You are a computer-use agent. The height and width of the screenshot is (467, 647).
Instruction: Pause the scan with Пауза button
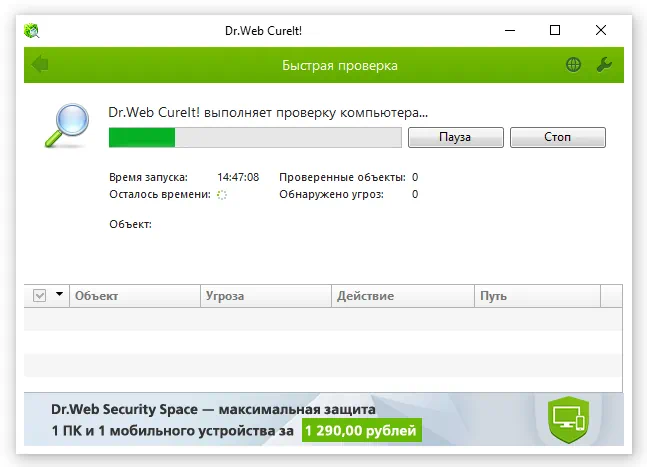click(x=456, y=137)
